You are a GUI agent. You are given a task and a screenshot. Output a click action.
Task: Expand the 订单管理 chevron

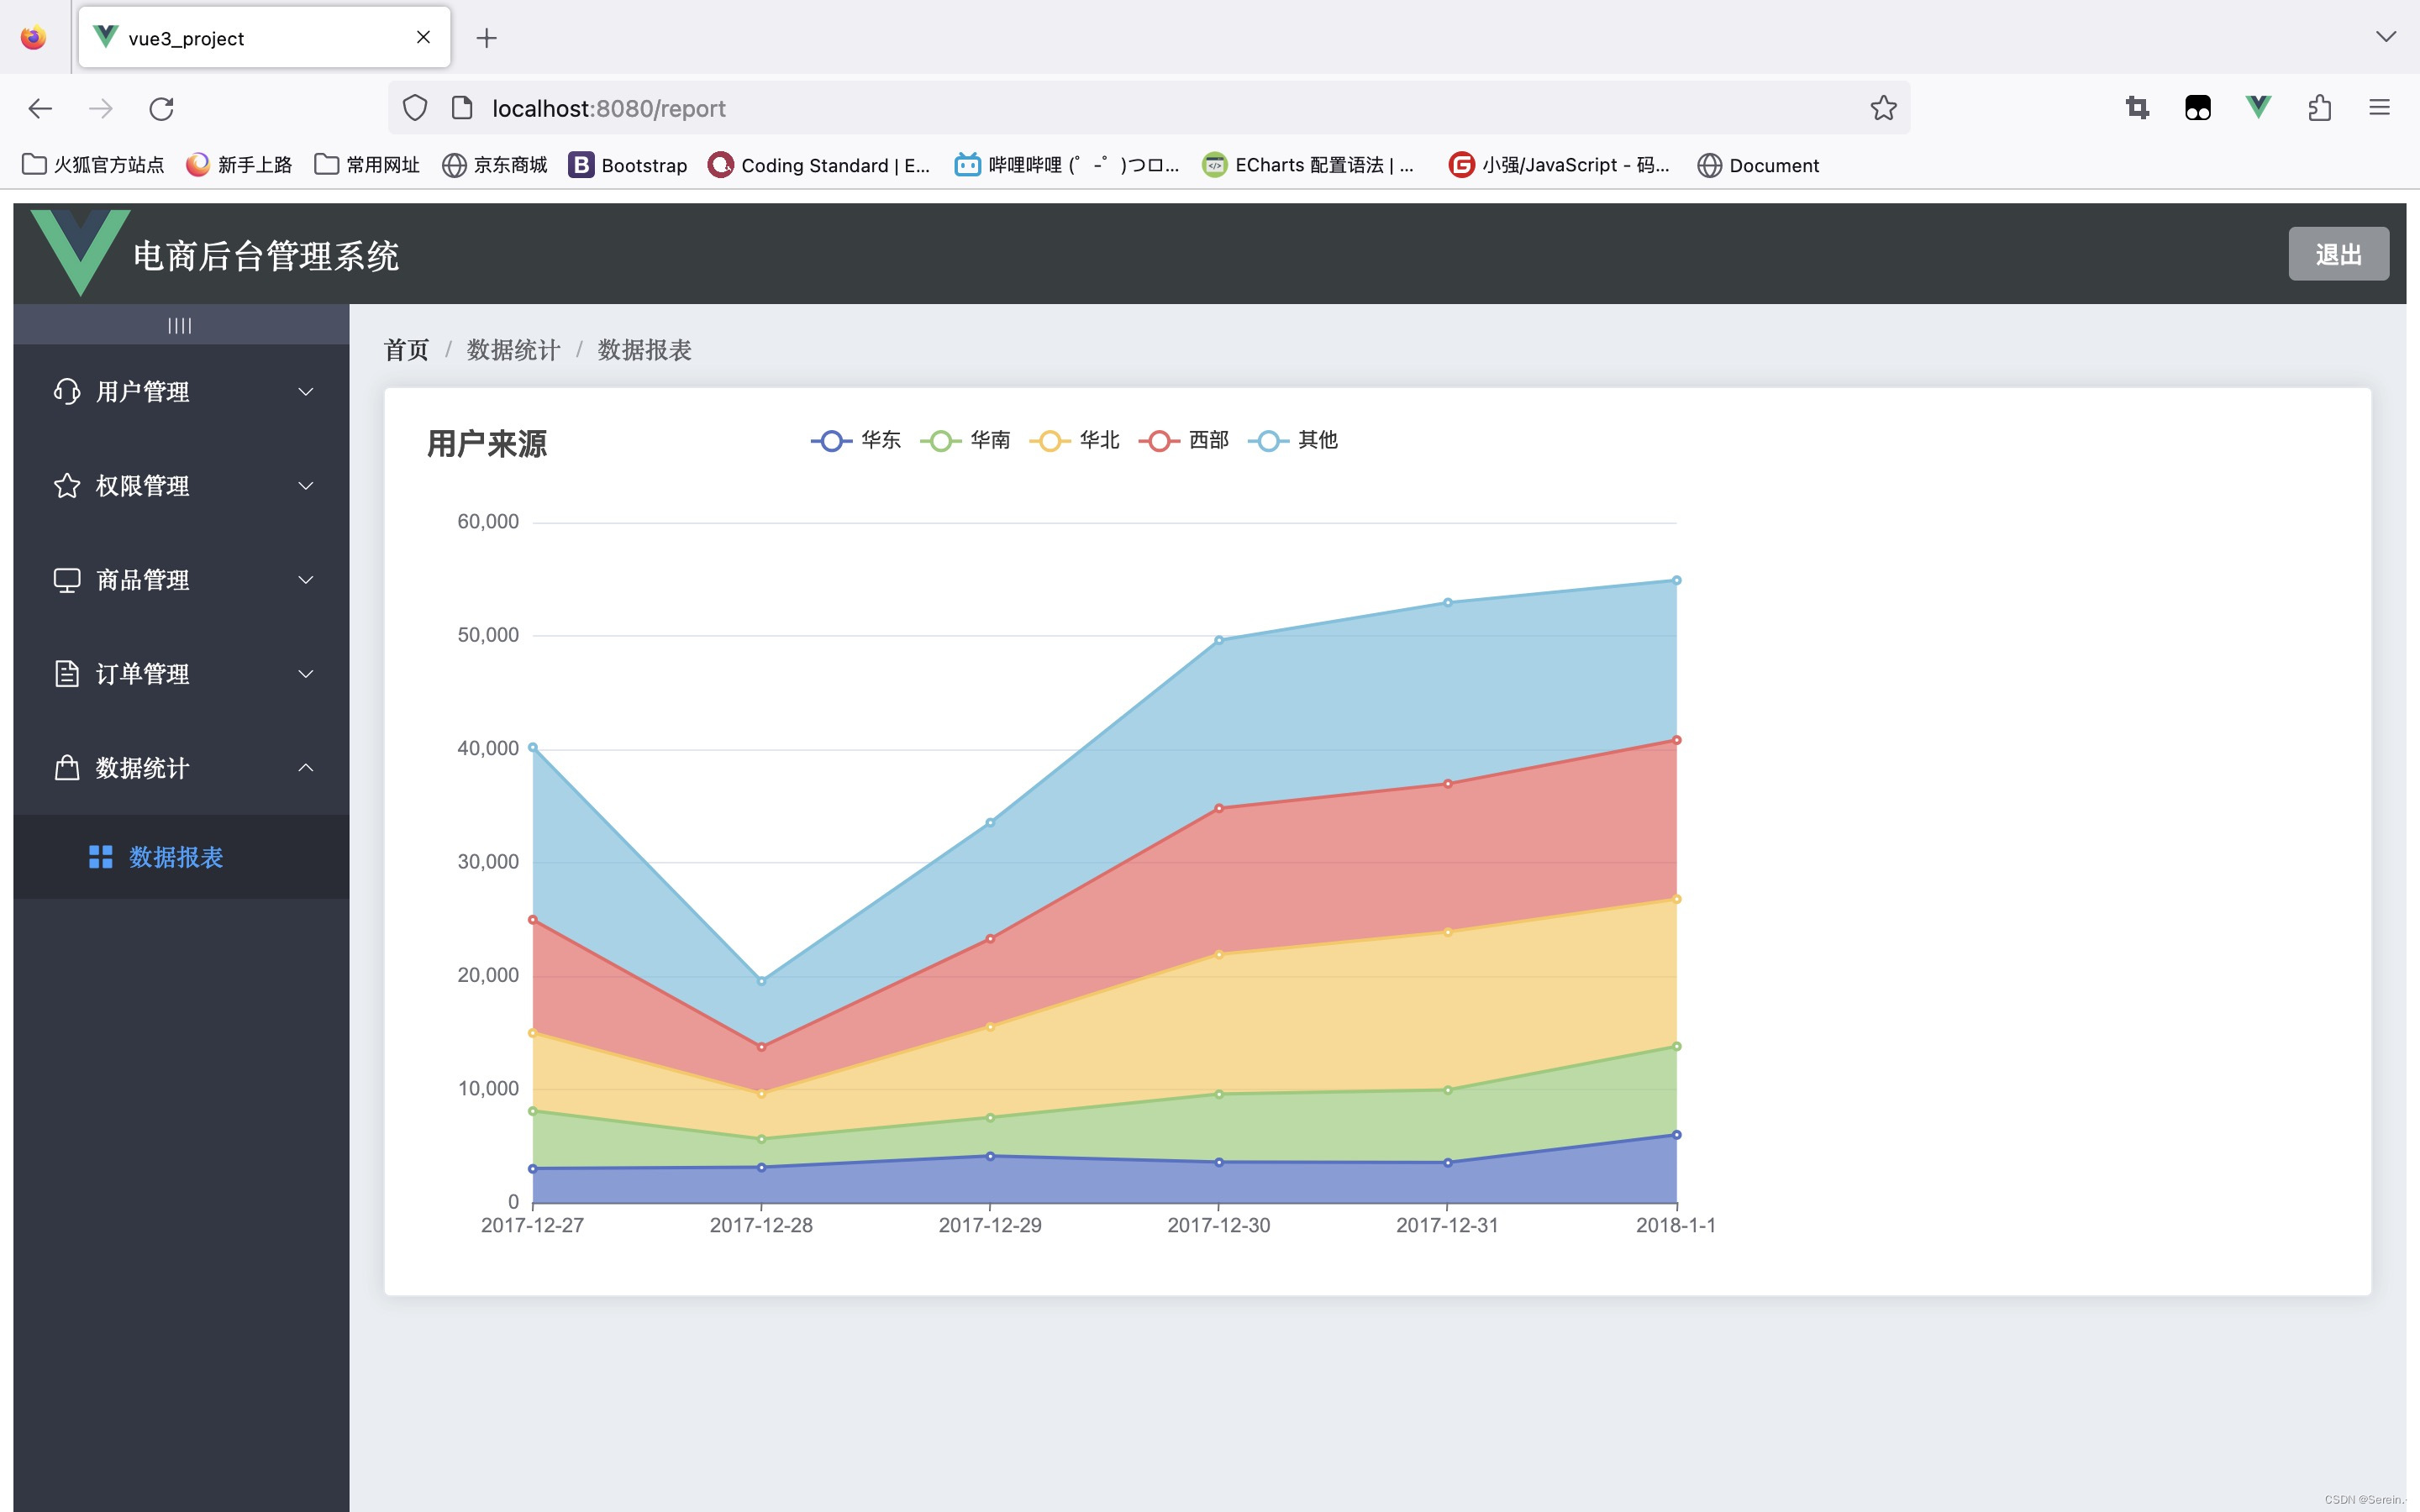click(306, 674)
